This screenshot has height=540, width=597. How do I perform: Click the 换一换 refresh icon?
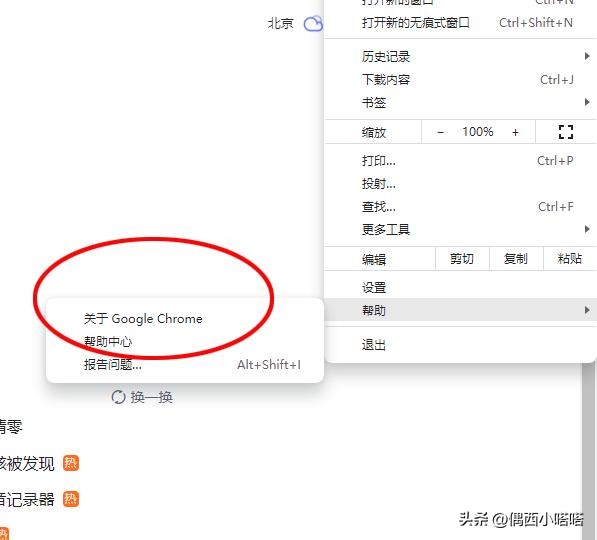[118, 397]
